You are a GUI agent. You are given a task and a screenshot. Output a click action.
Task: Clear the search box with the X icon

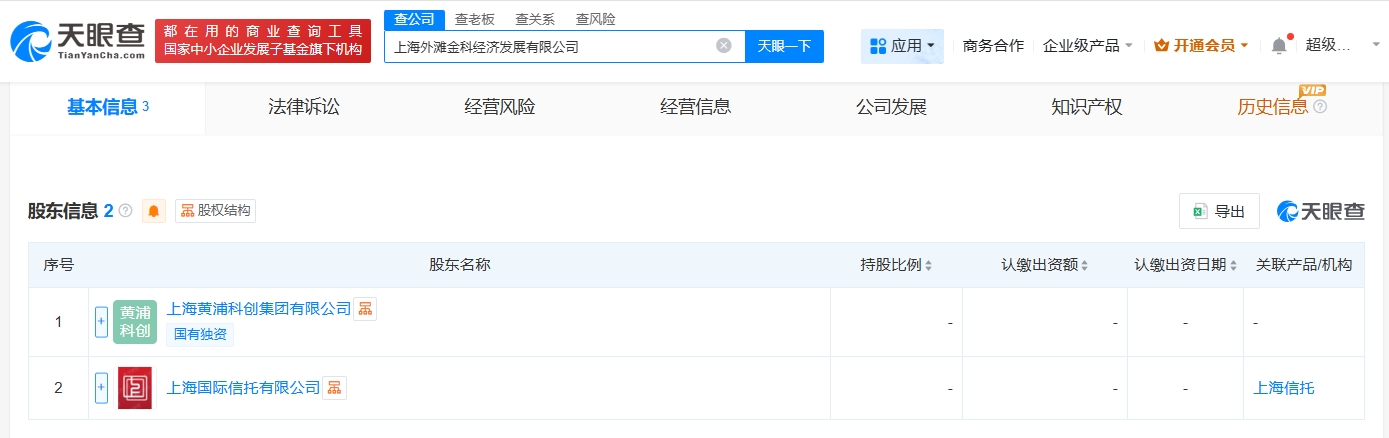tap(724, 46)
